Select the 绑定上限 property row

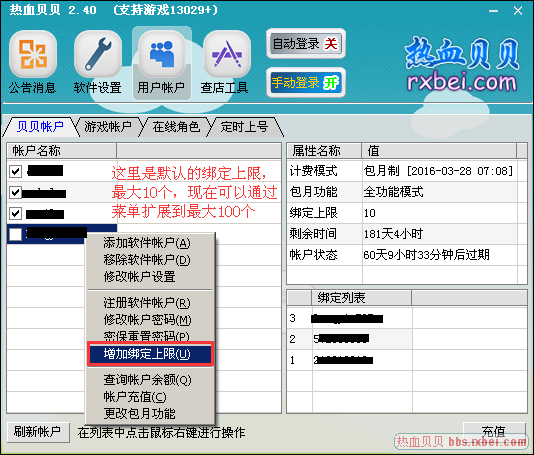pyautogui.click(x=402, y=213)
